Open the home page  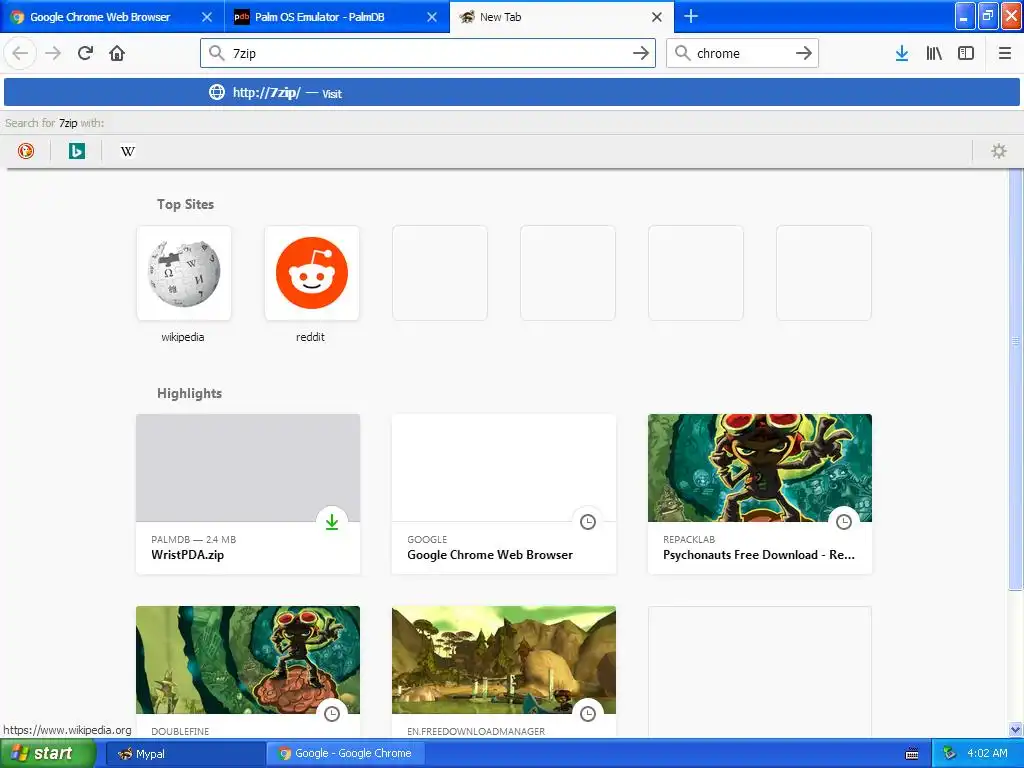[117, 53]
